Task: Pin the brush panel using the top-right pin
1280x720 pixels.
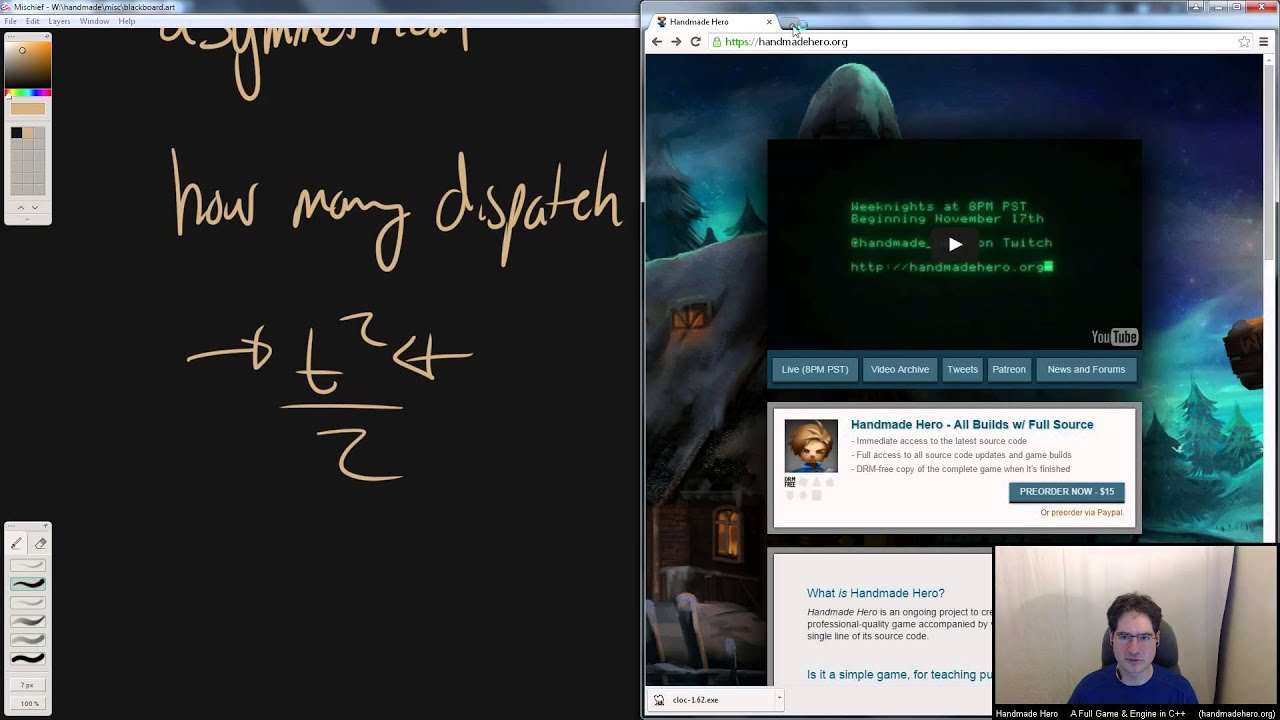Action: coord(46,527)
